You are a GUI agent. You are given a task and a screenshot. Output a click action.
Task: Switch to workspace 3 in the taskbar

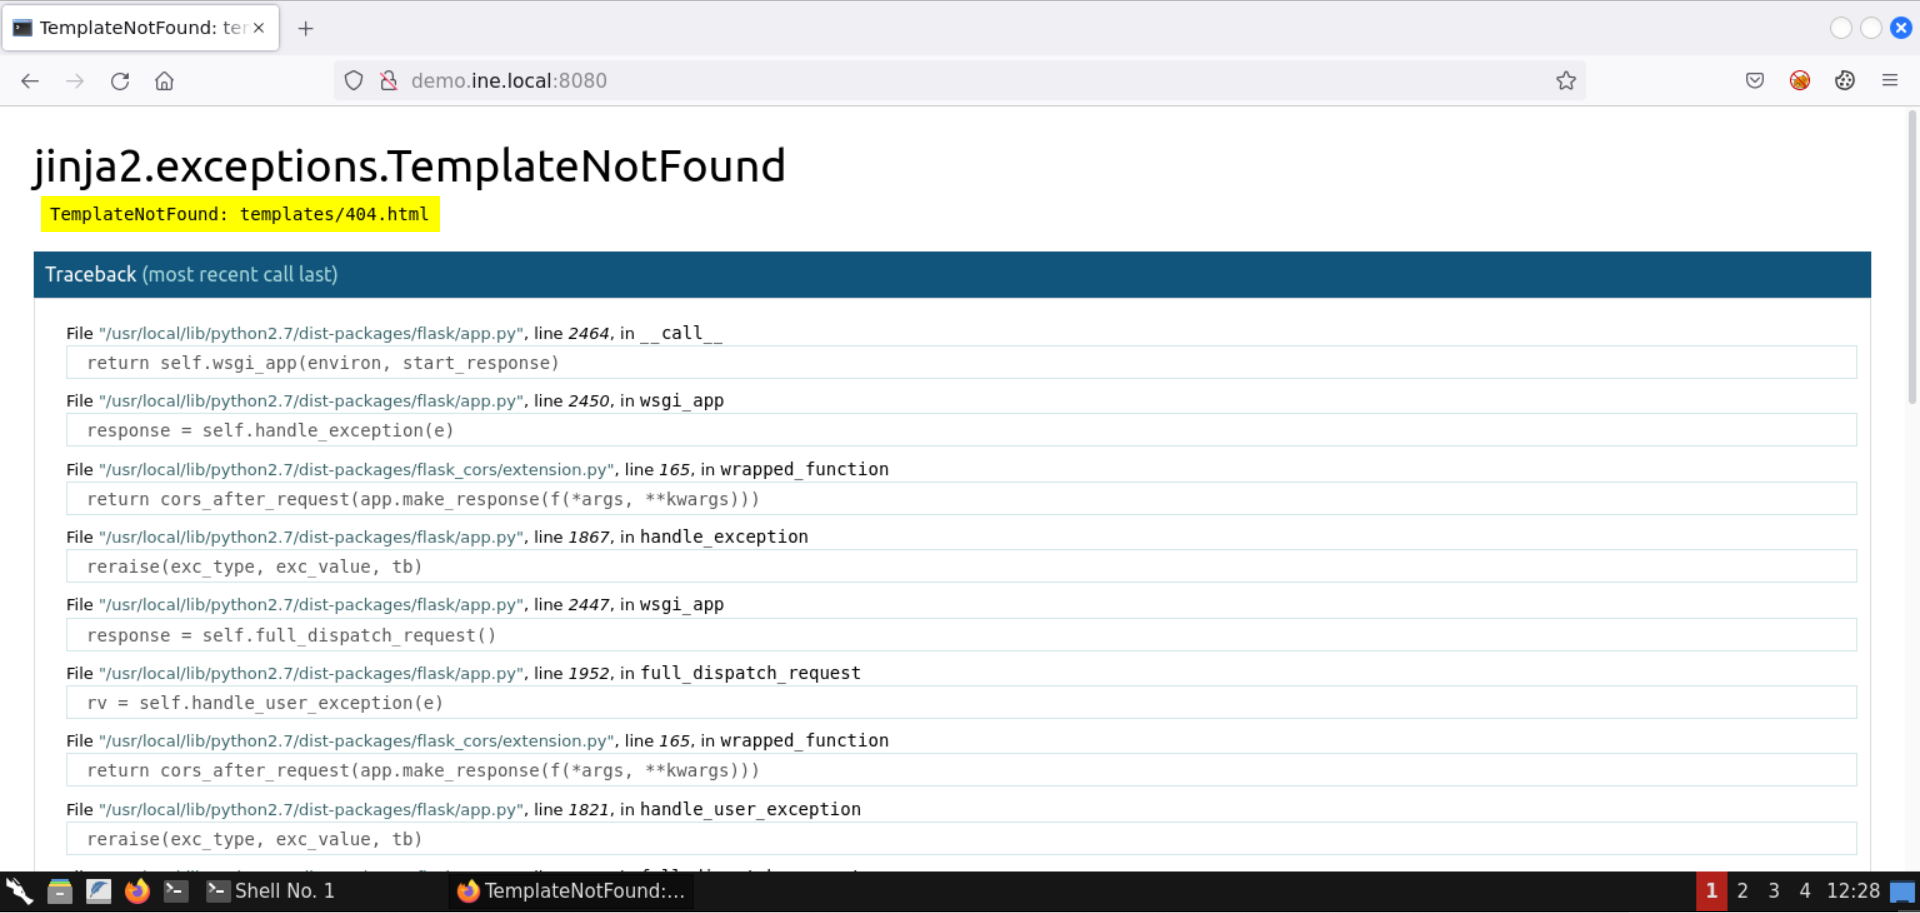click(x=1773, y=891)
